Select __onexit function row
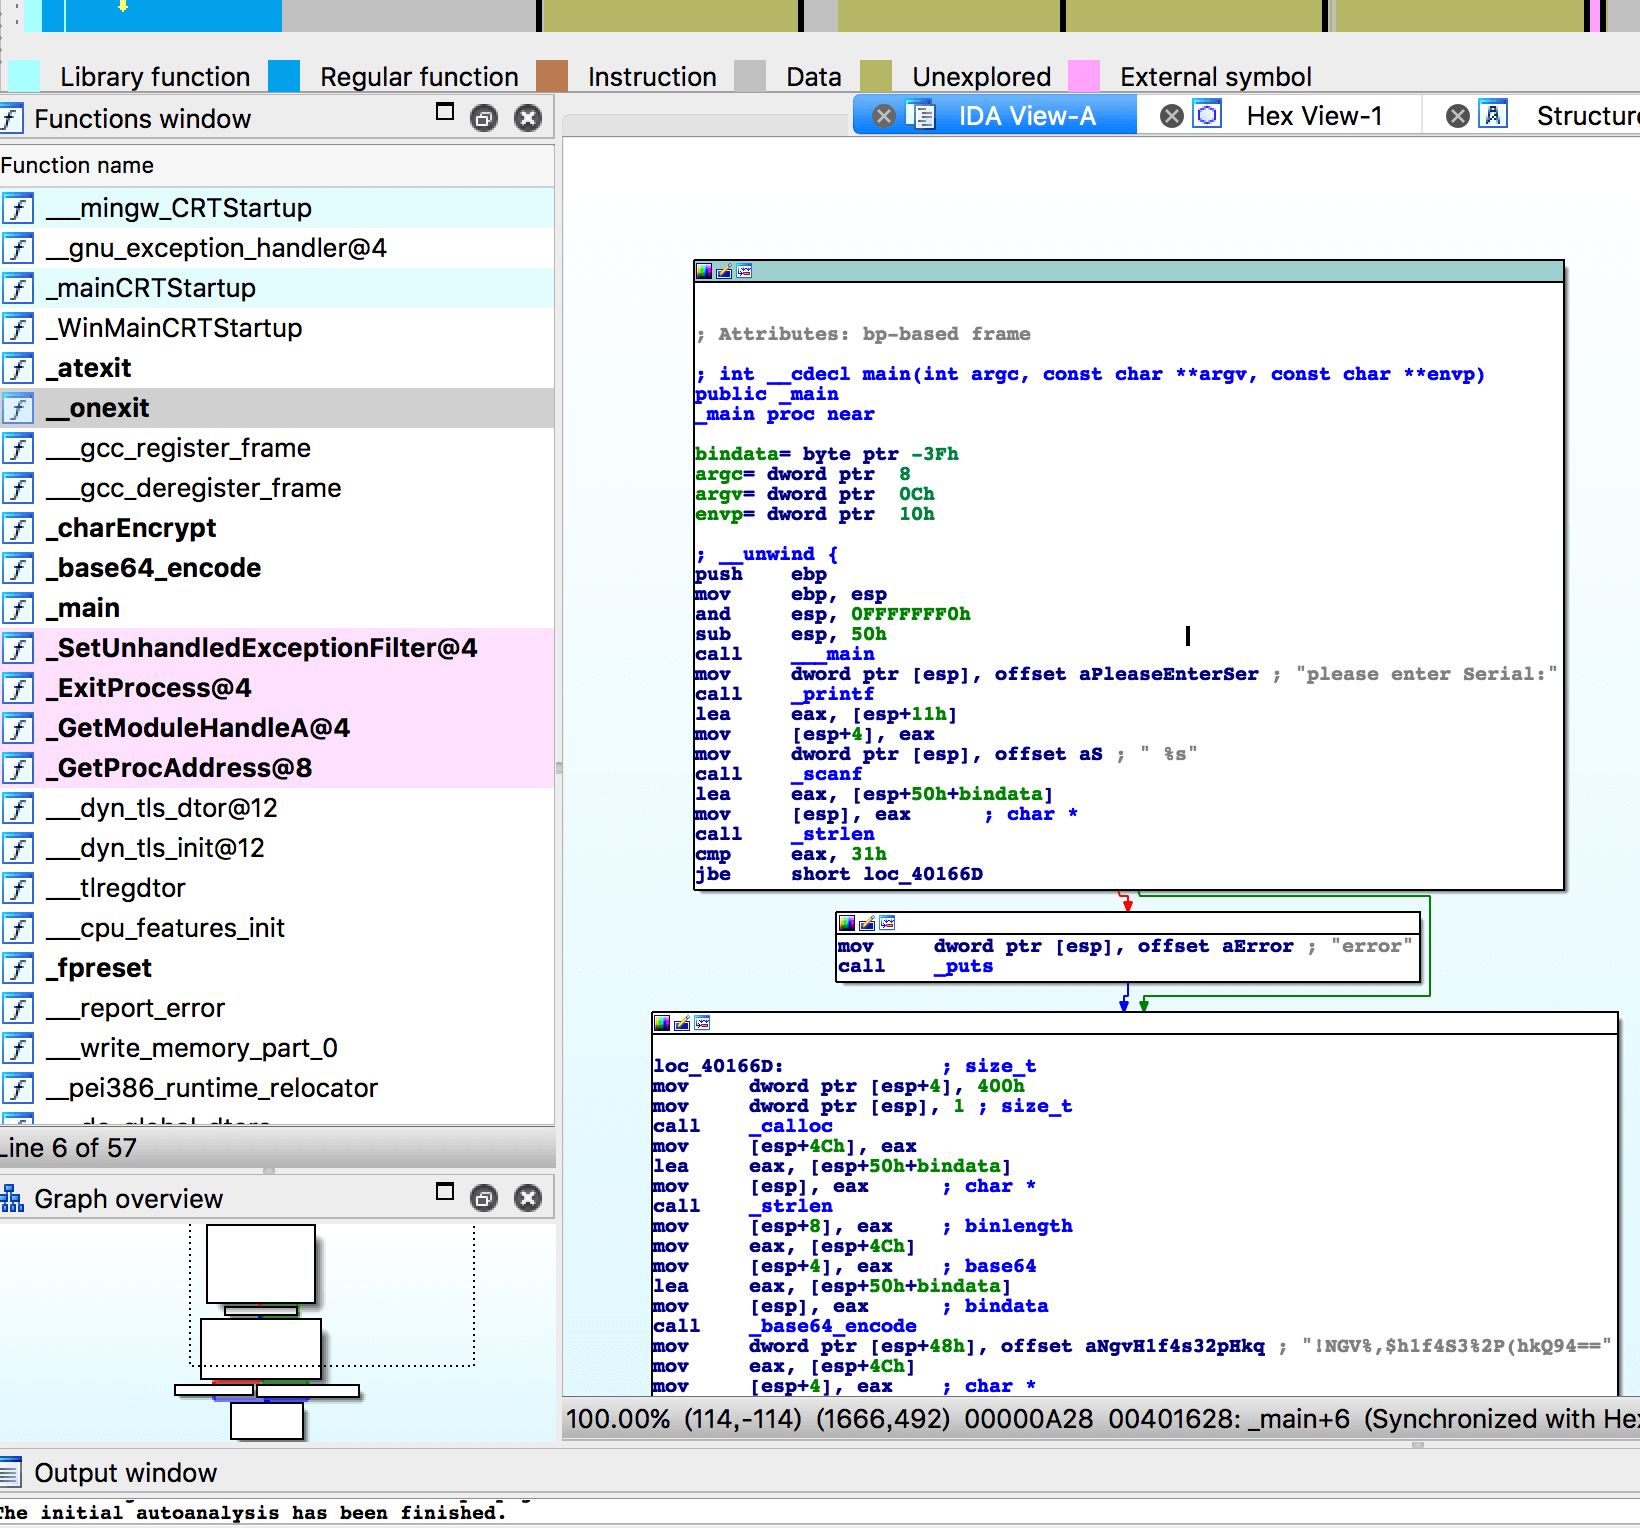 pos(277,408)
